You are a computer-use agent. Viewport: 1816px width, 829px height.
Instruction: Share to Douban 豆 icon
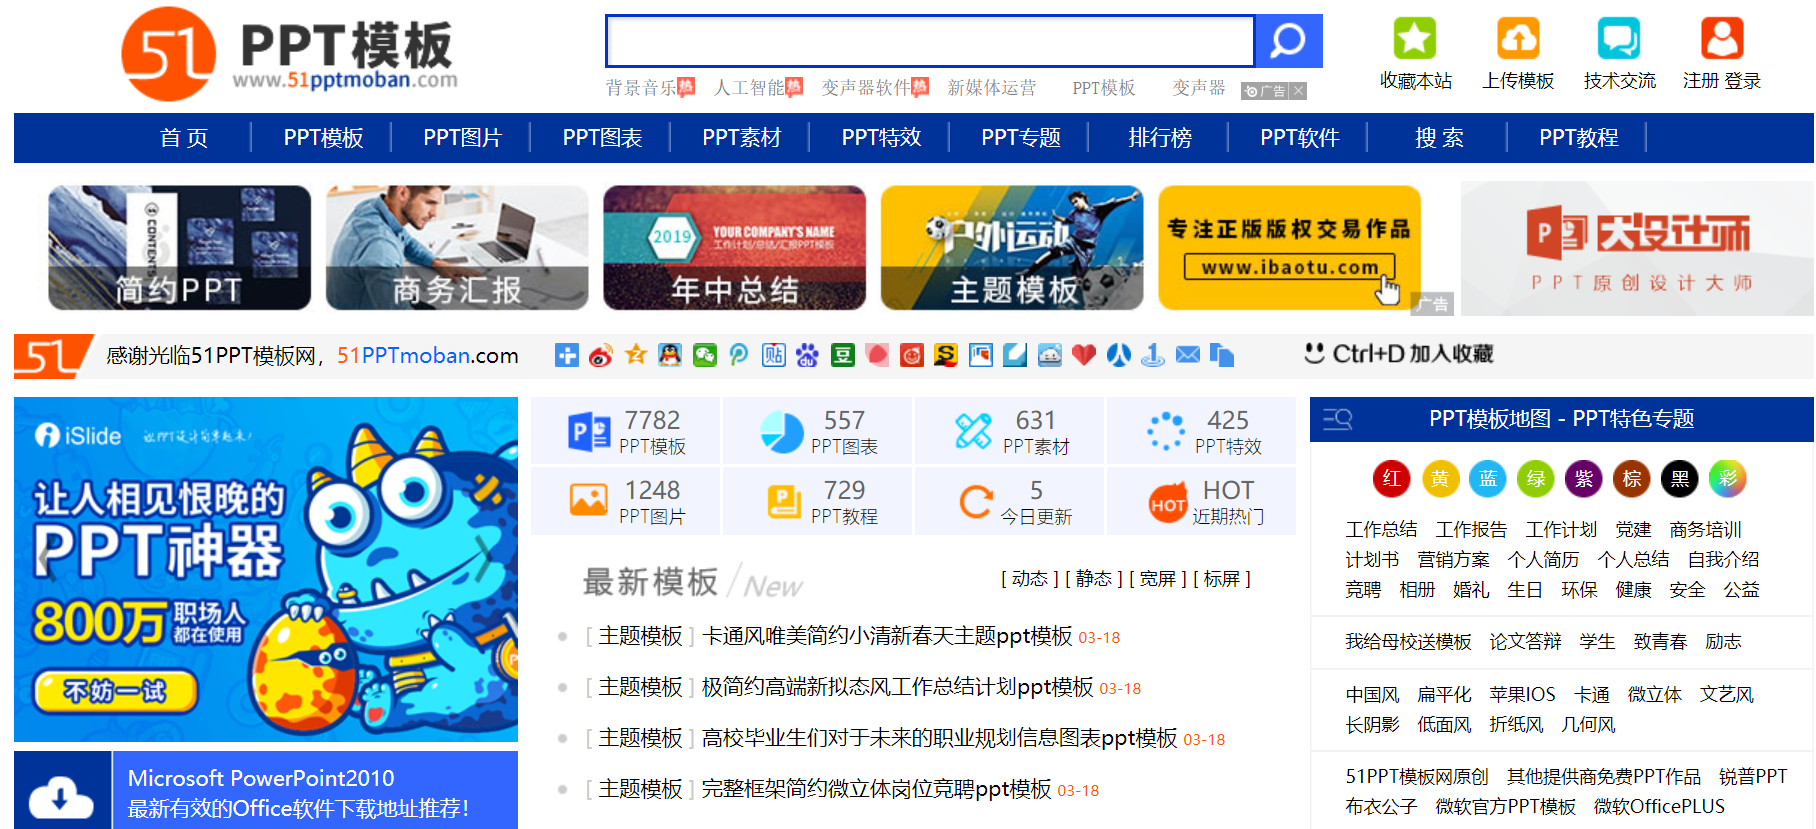pos(843,355)
